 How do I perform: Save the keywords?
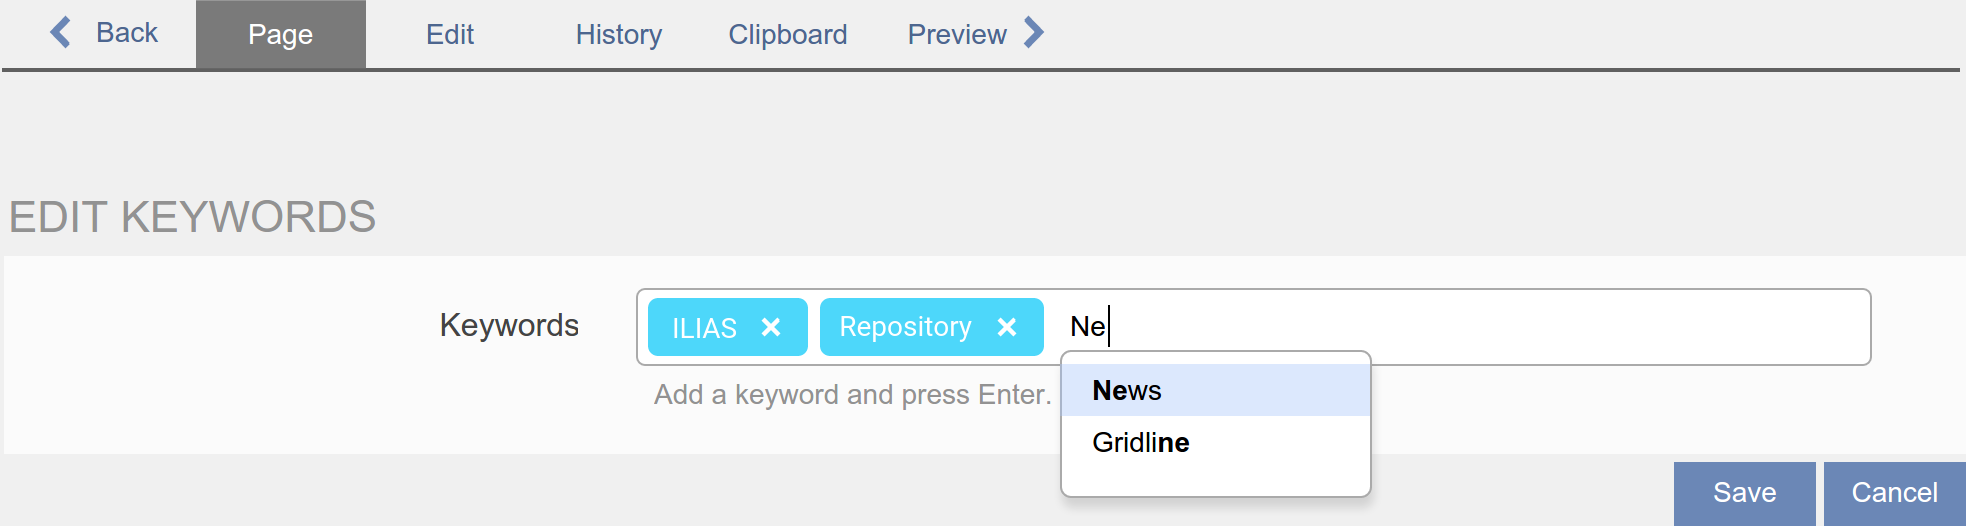tap(1744, 493)
